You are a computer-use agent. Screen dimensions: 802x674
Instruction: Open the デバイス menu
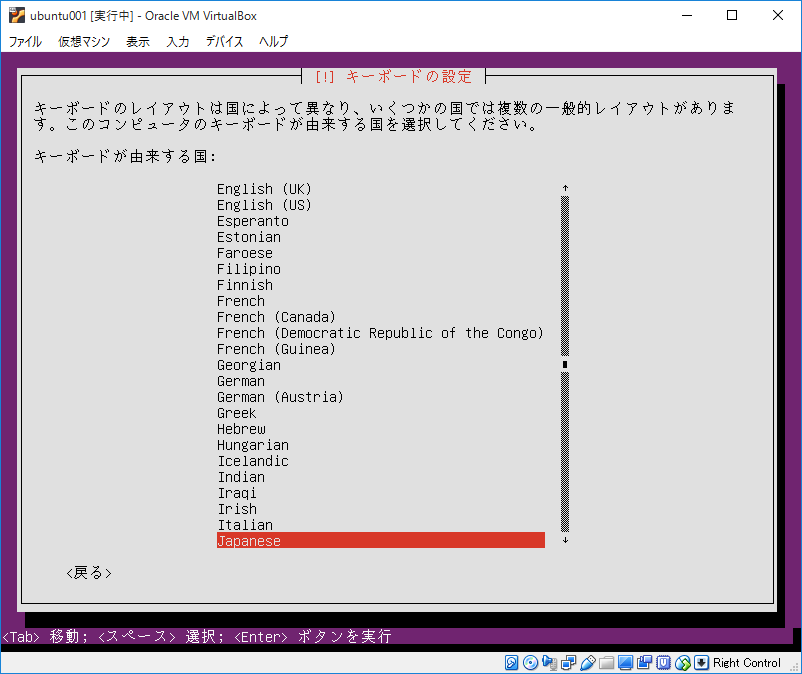[225, 41]
